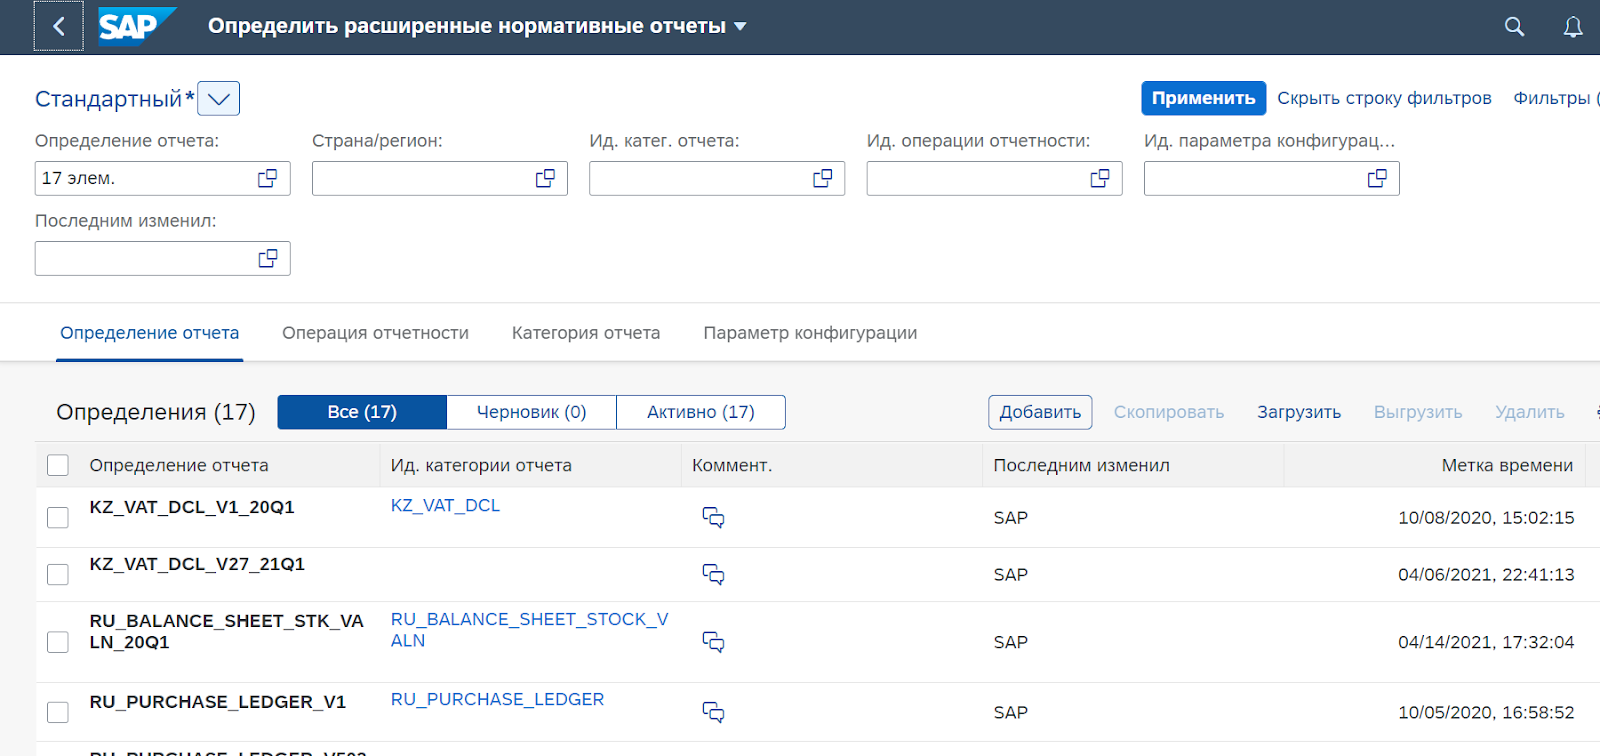Switch to Определение отчета tab
1600x756 pixels.
coord(149,333)
